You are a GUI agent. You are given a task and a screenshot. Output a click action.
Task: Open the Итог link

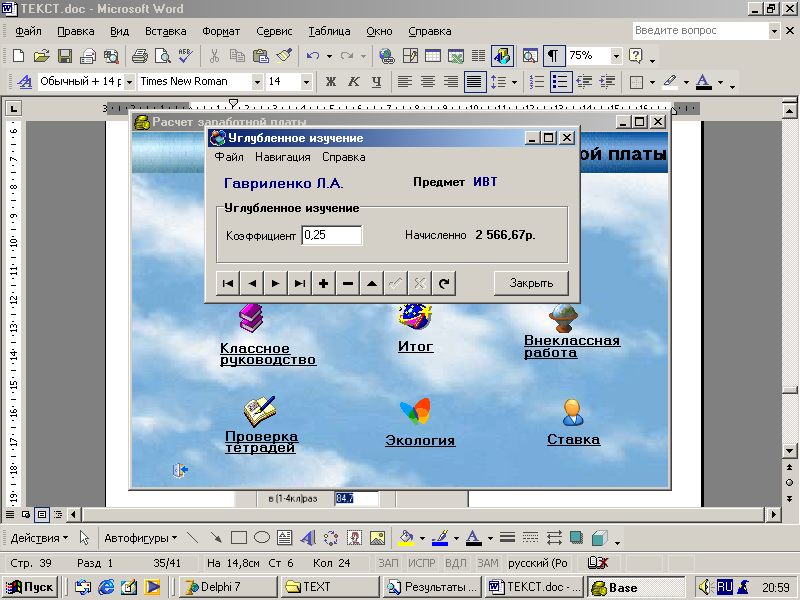point(415,346)
